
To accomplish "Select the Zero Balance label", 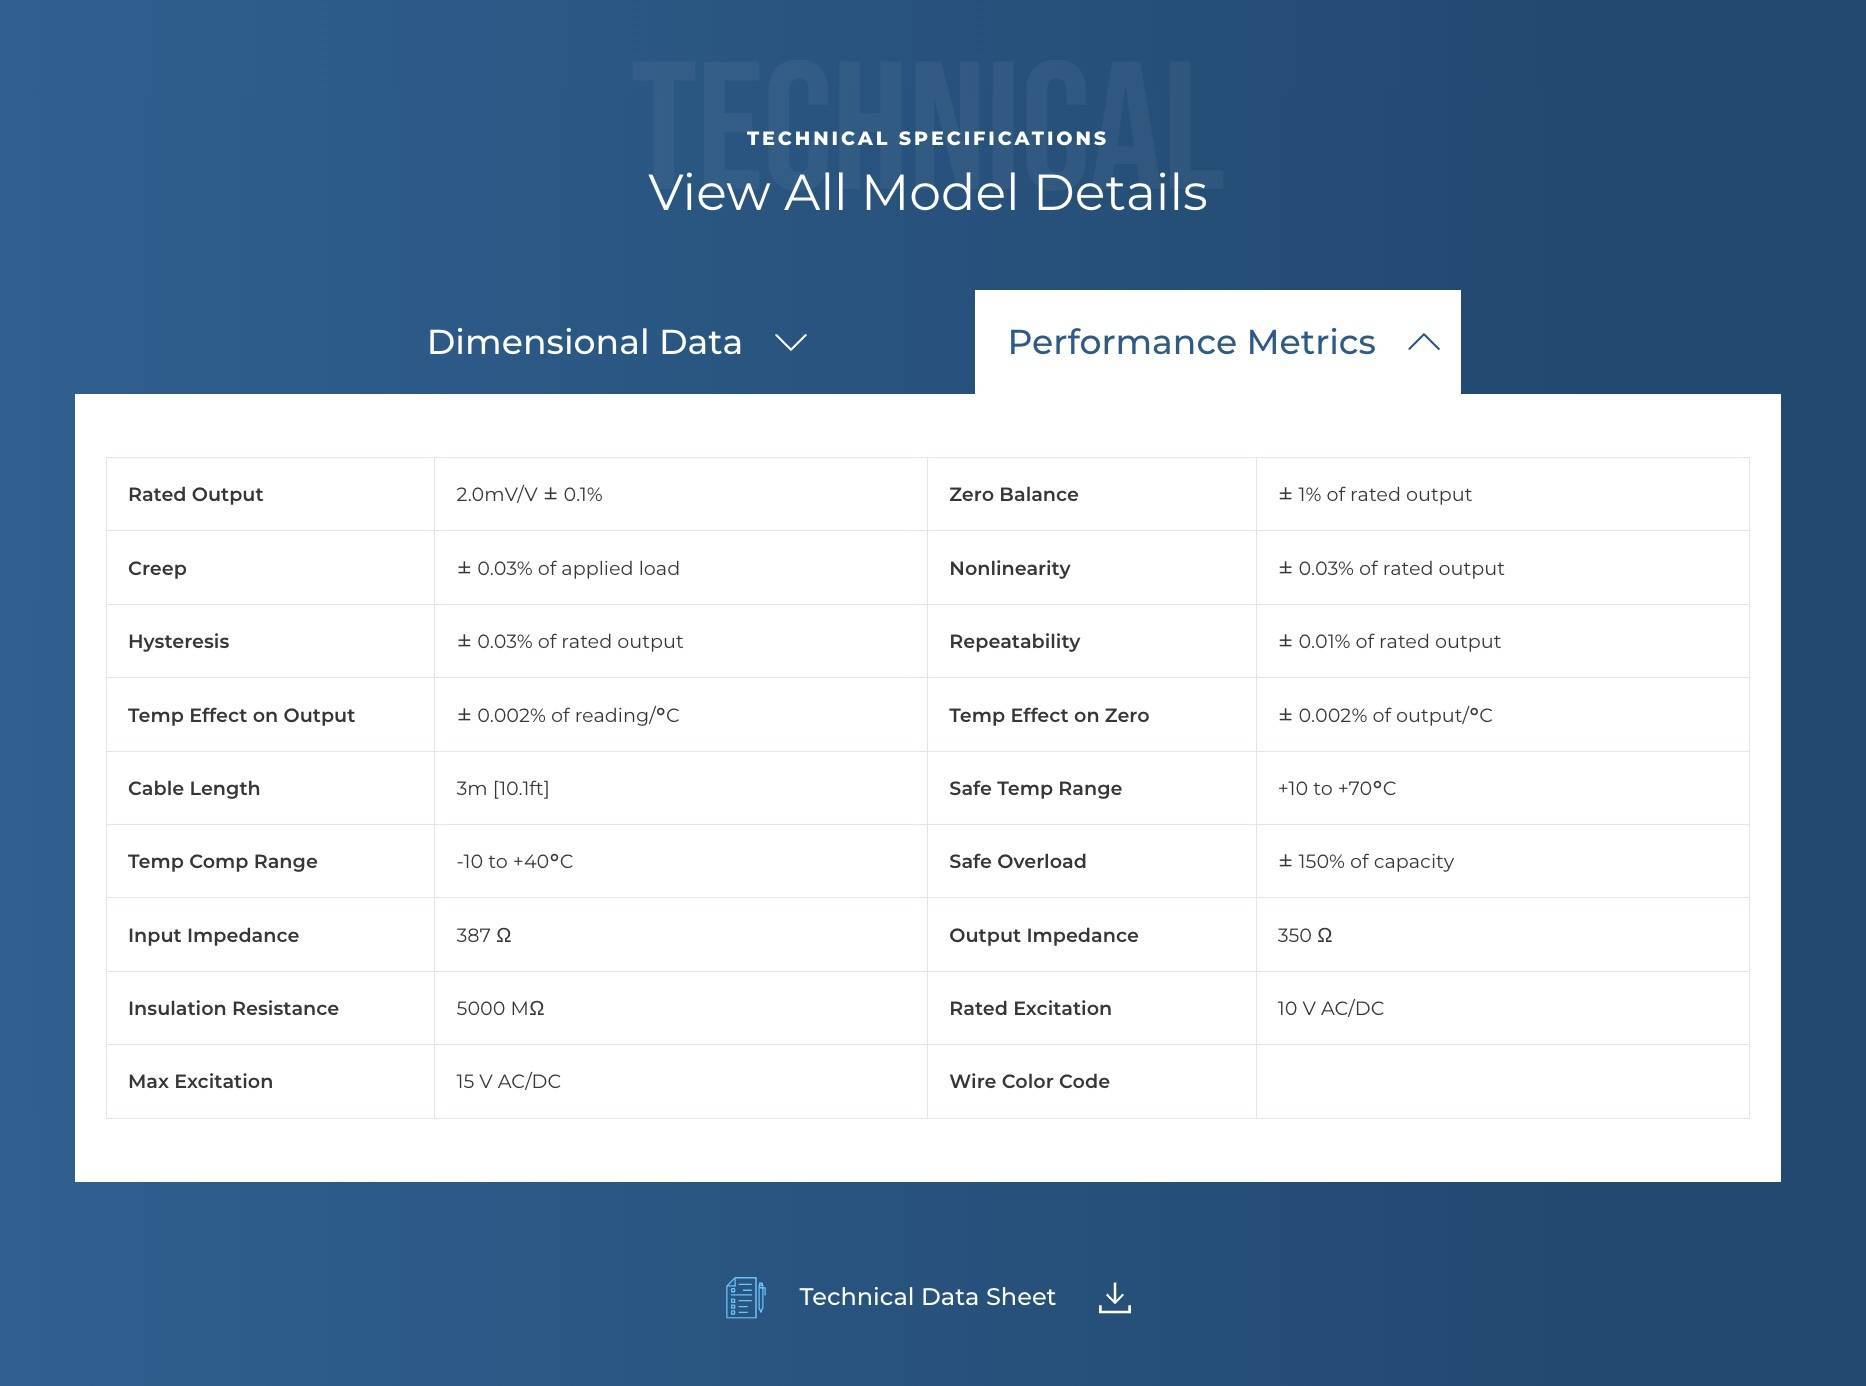I will 1014,494.
